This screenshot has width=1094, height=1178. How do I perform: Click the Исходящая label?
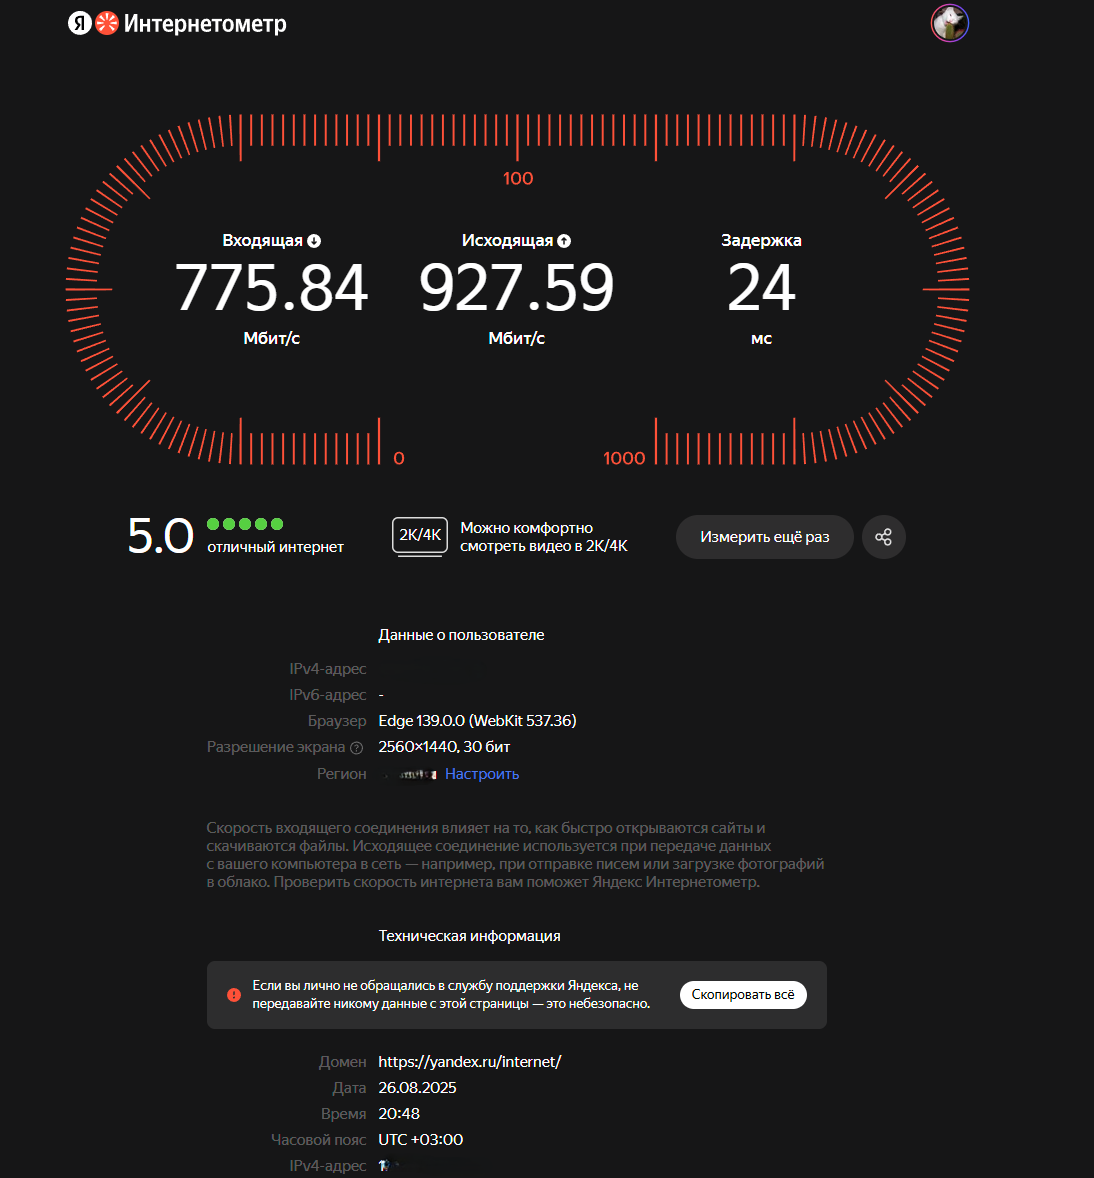[x=507, y=240]
